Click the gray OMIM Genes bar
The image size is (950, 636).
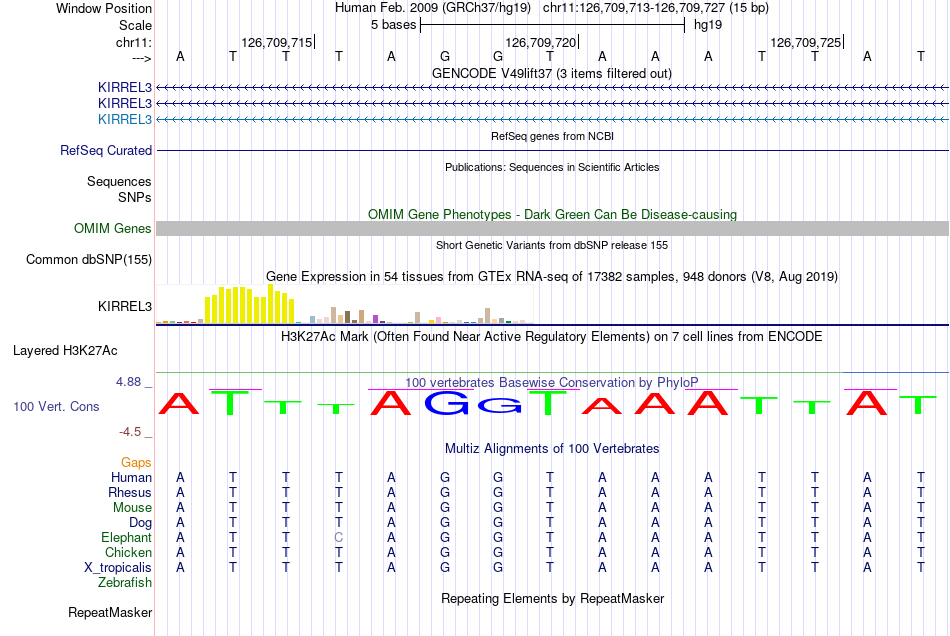[x=553, y=228]
